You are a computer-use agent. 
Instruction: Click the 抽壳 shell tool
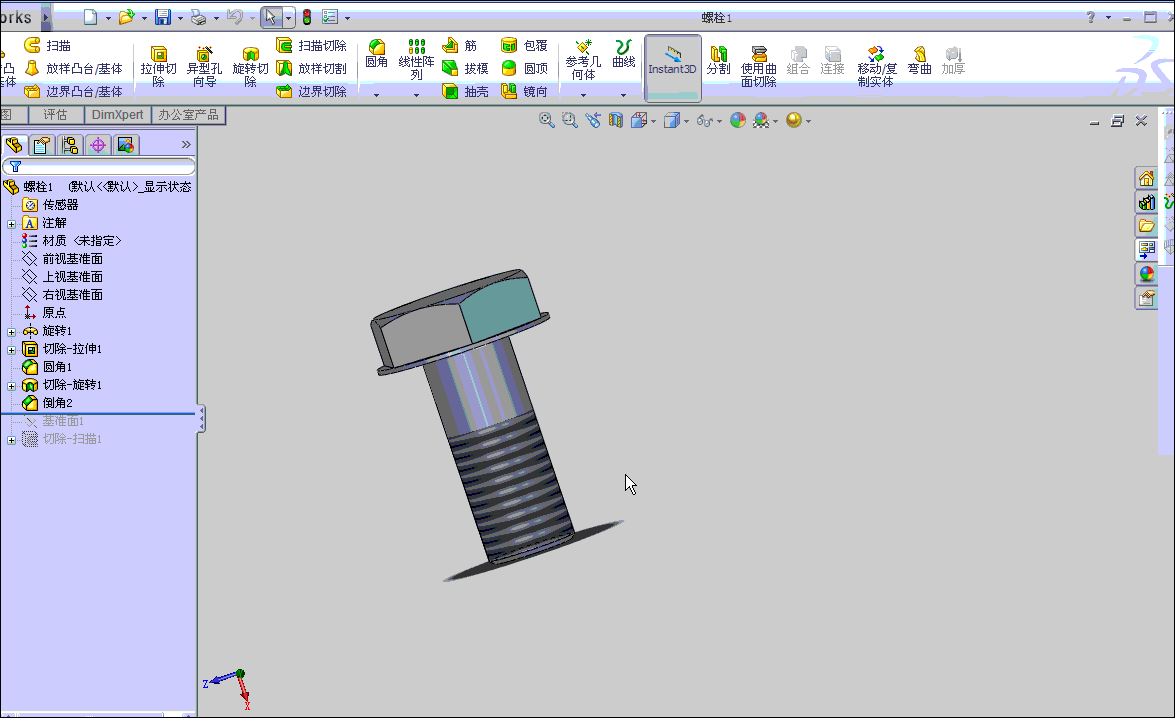pyautogui.click(x=465, y=91)
